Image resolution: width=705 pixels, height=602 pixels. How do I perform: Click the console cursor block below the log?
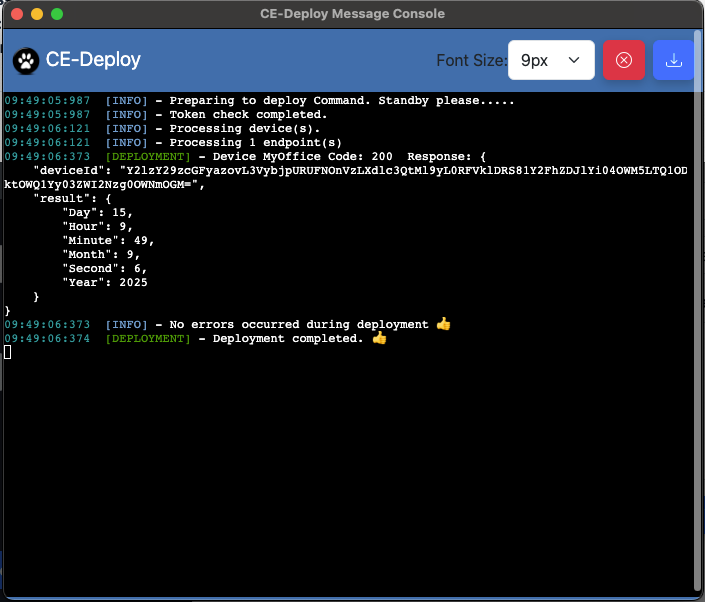coord(8,353)
